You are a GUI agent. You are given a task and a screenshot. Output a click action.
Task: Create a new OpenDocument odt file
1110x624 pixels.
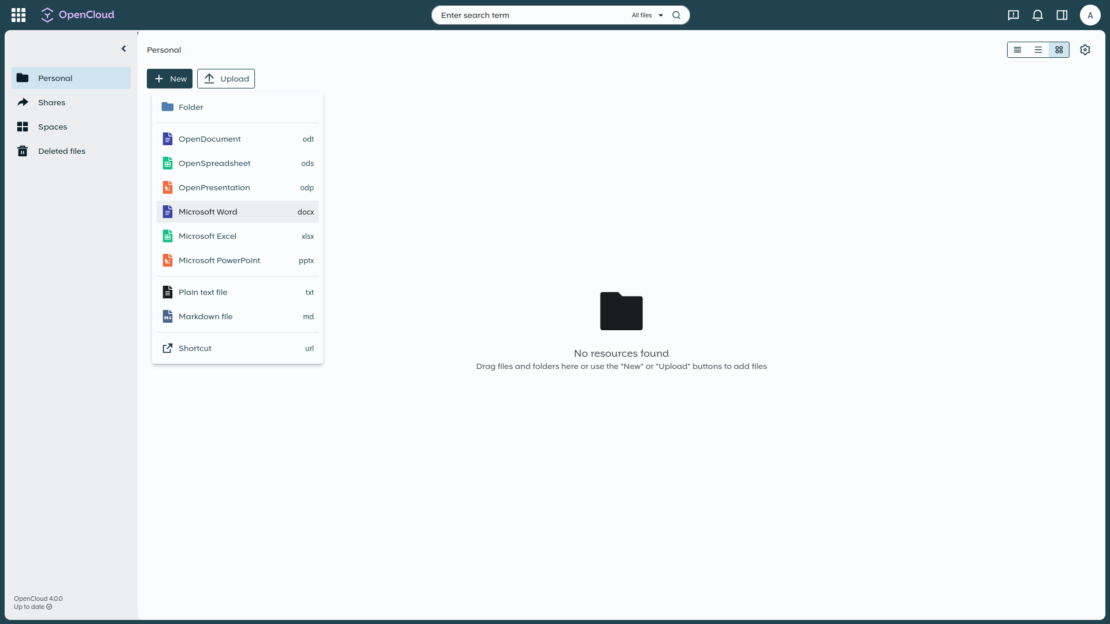point(237,139)
